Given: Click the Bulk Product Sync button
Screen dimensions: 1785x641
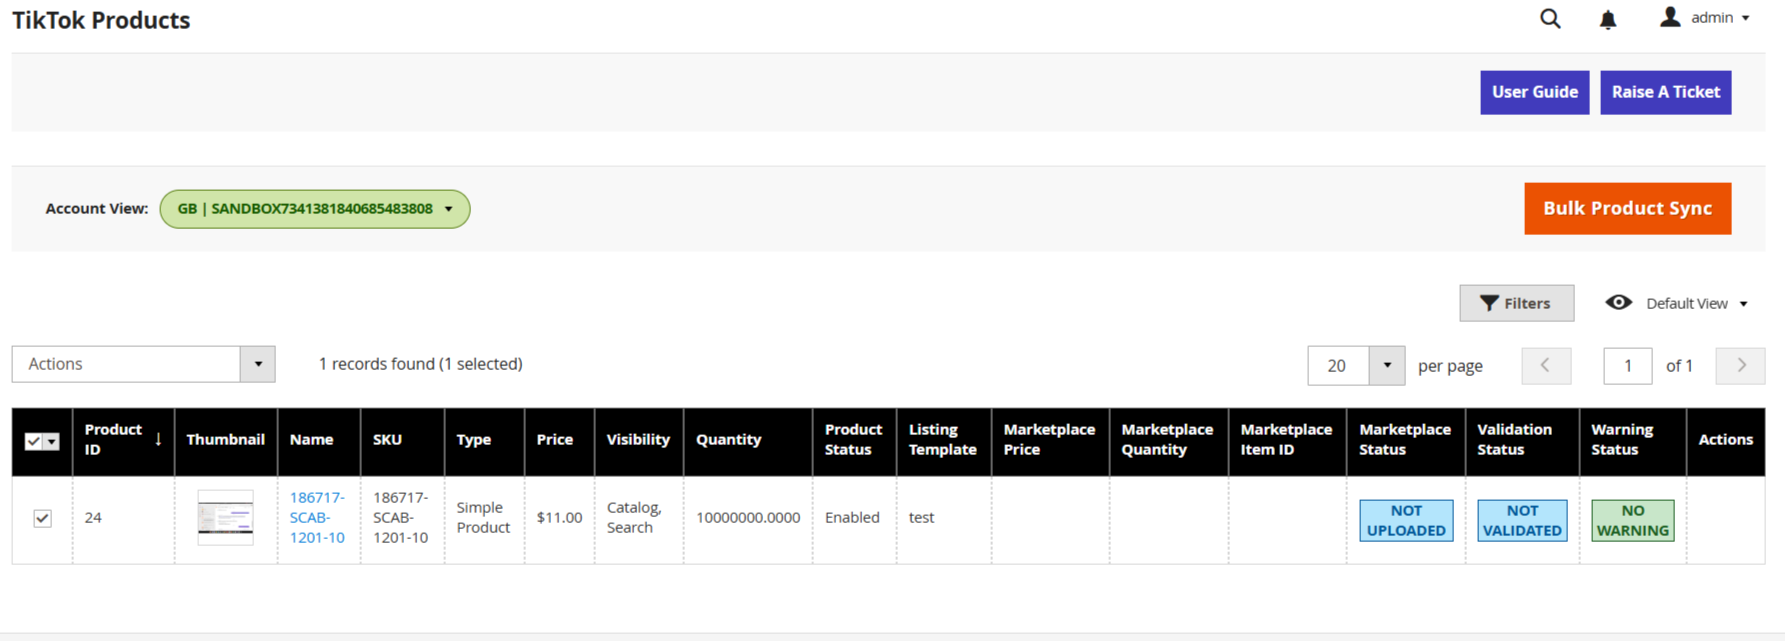Looking at the screenshot, I should click(1627, 209).
